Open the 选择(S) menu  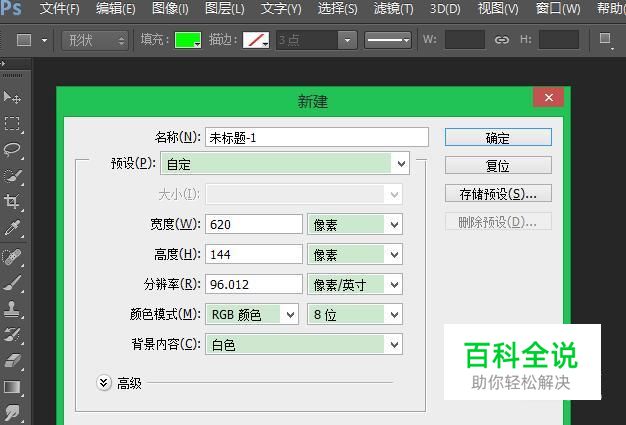337,8
